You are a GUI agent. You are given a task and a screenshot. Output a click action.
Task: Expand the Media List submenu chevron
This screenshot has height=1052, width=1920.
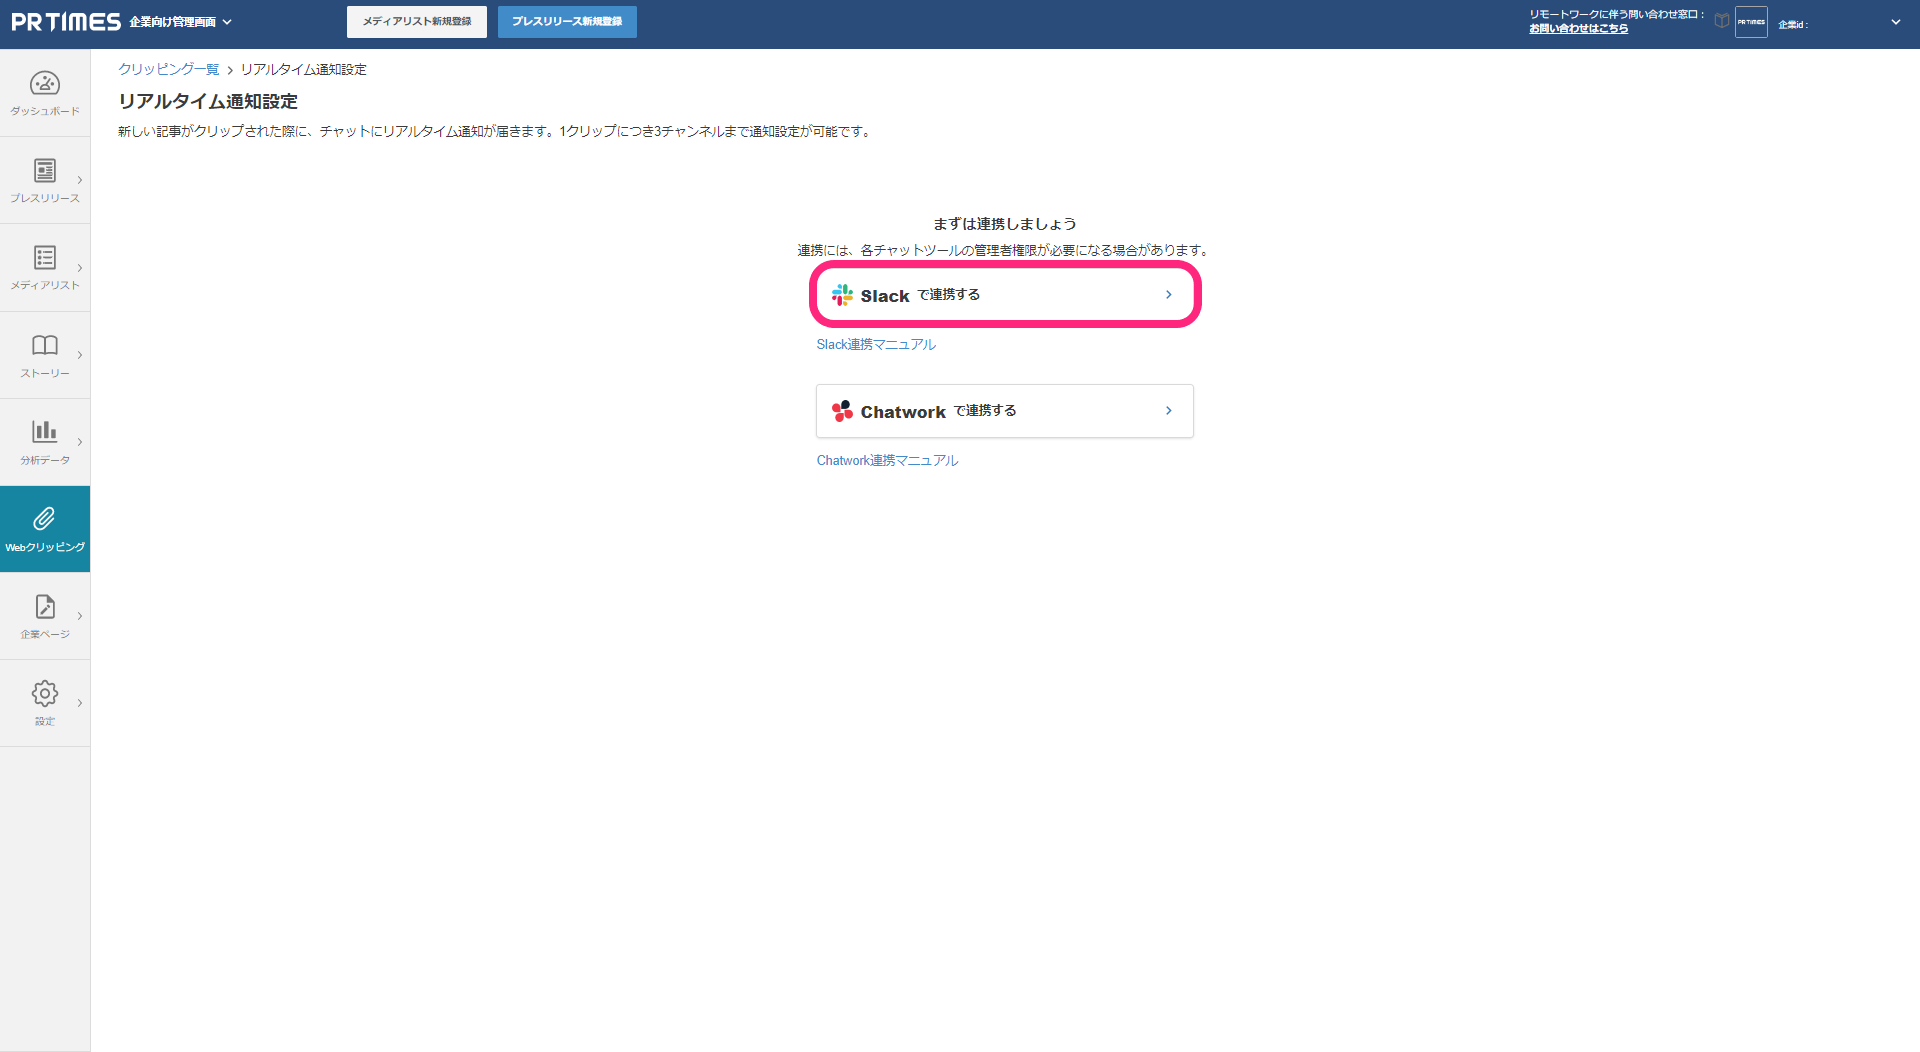coord(80,268)
